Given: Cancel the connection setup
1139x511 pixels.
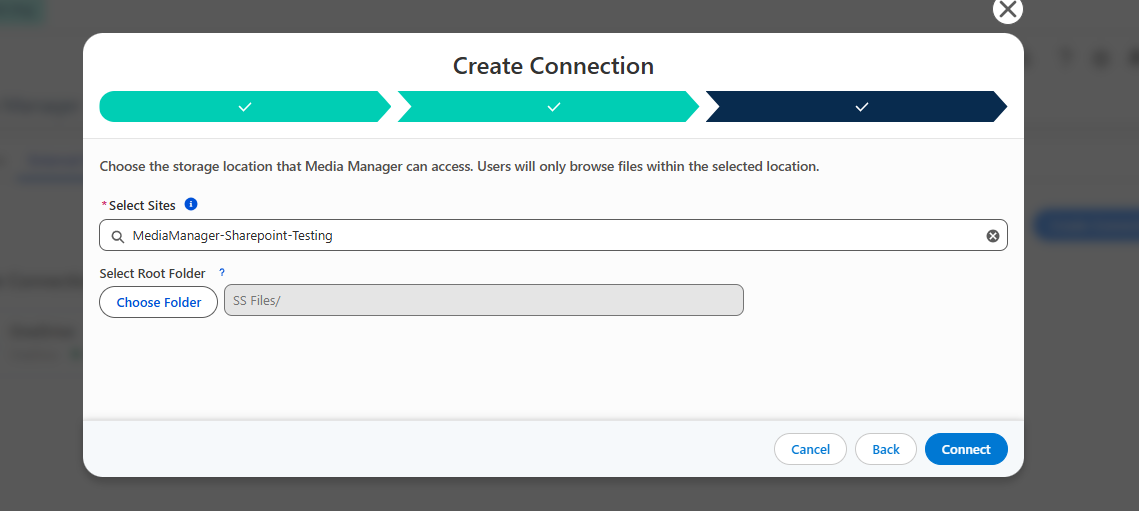Looking at the screenshot, I should point(811,449).
